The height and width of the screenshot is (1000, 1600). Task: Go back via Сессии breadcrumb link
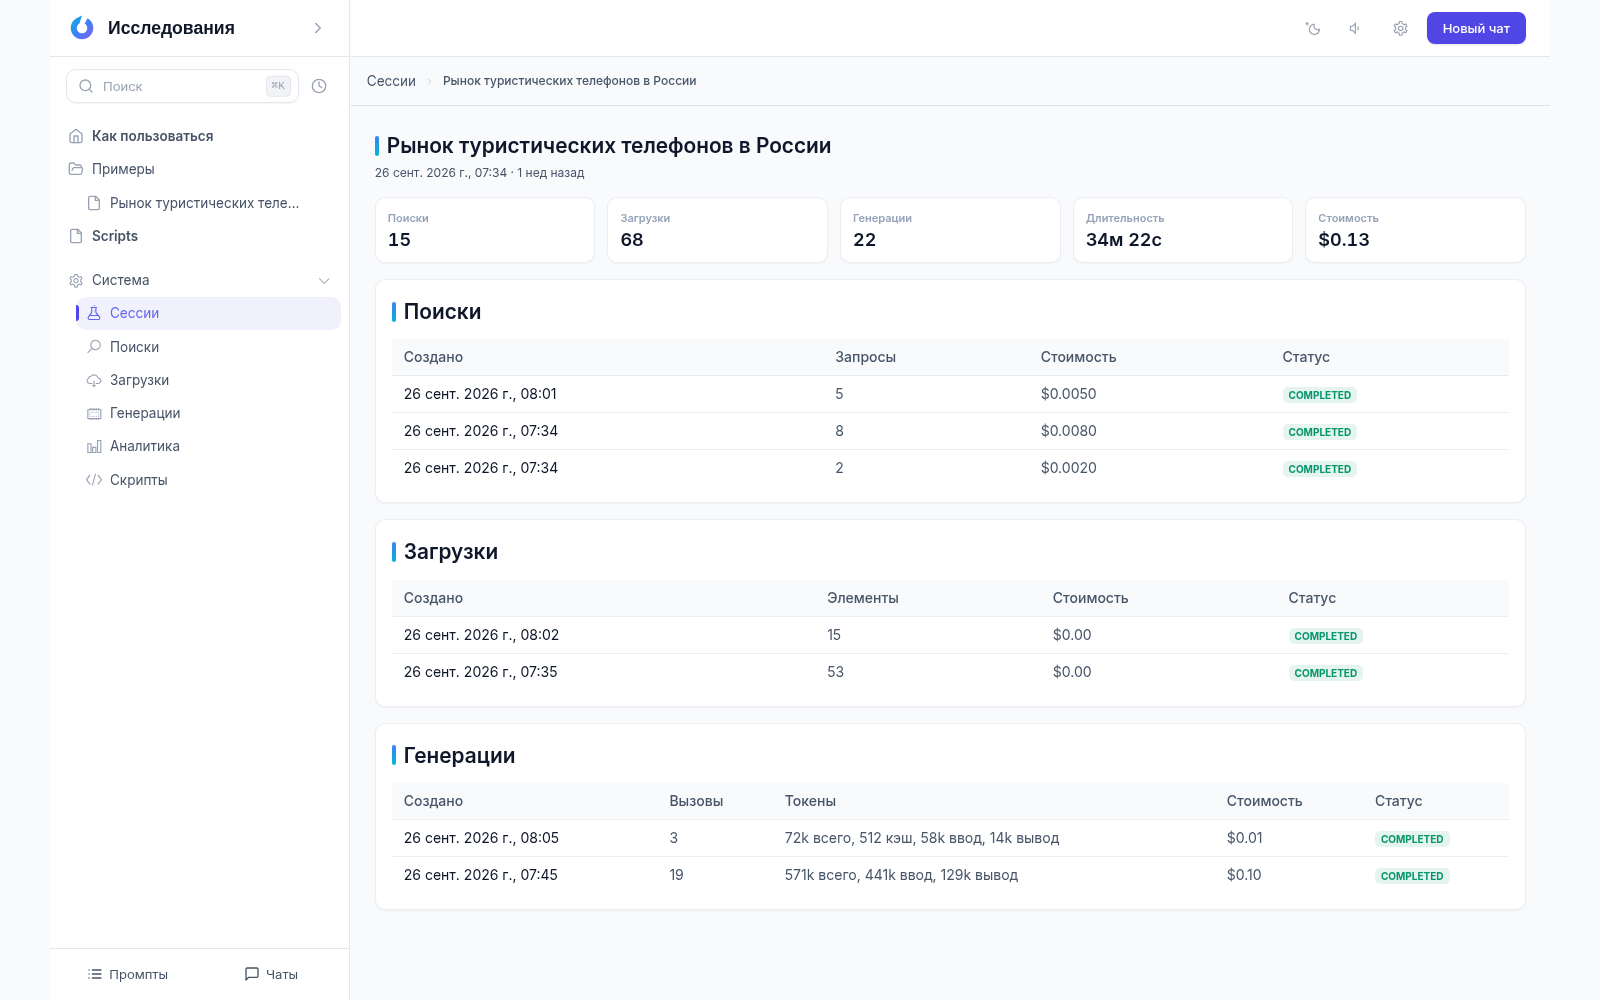pyautogui.click(x=391, y=81)
